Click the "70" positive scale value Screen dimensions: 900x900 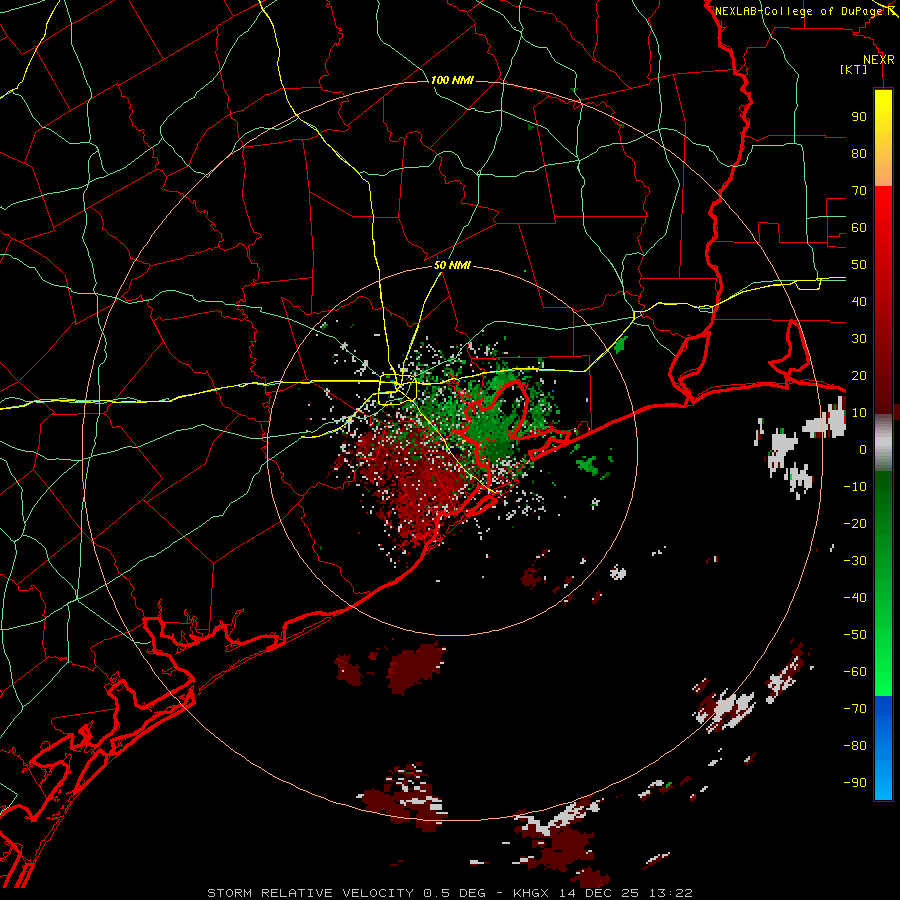point(859,191)
